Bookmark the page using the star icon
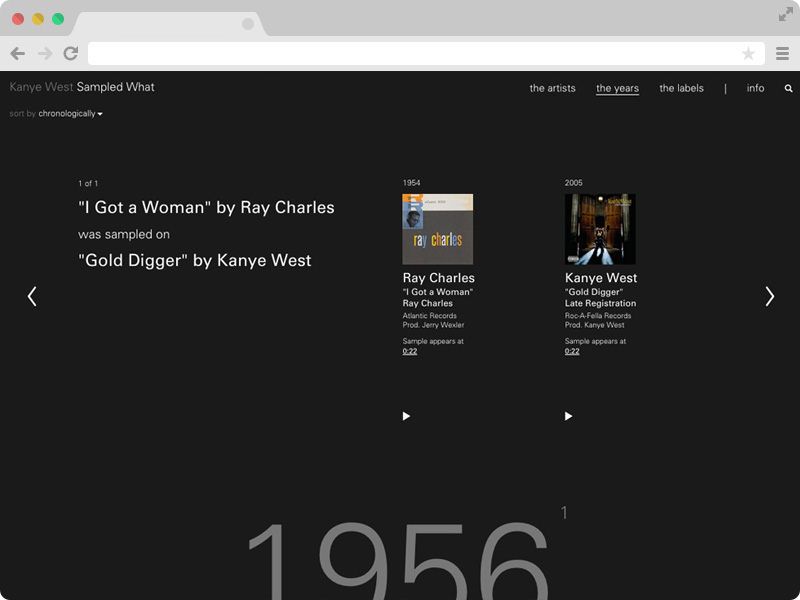800x600 pixels. 748,53
